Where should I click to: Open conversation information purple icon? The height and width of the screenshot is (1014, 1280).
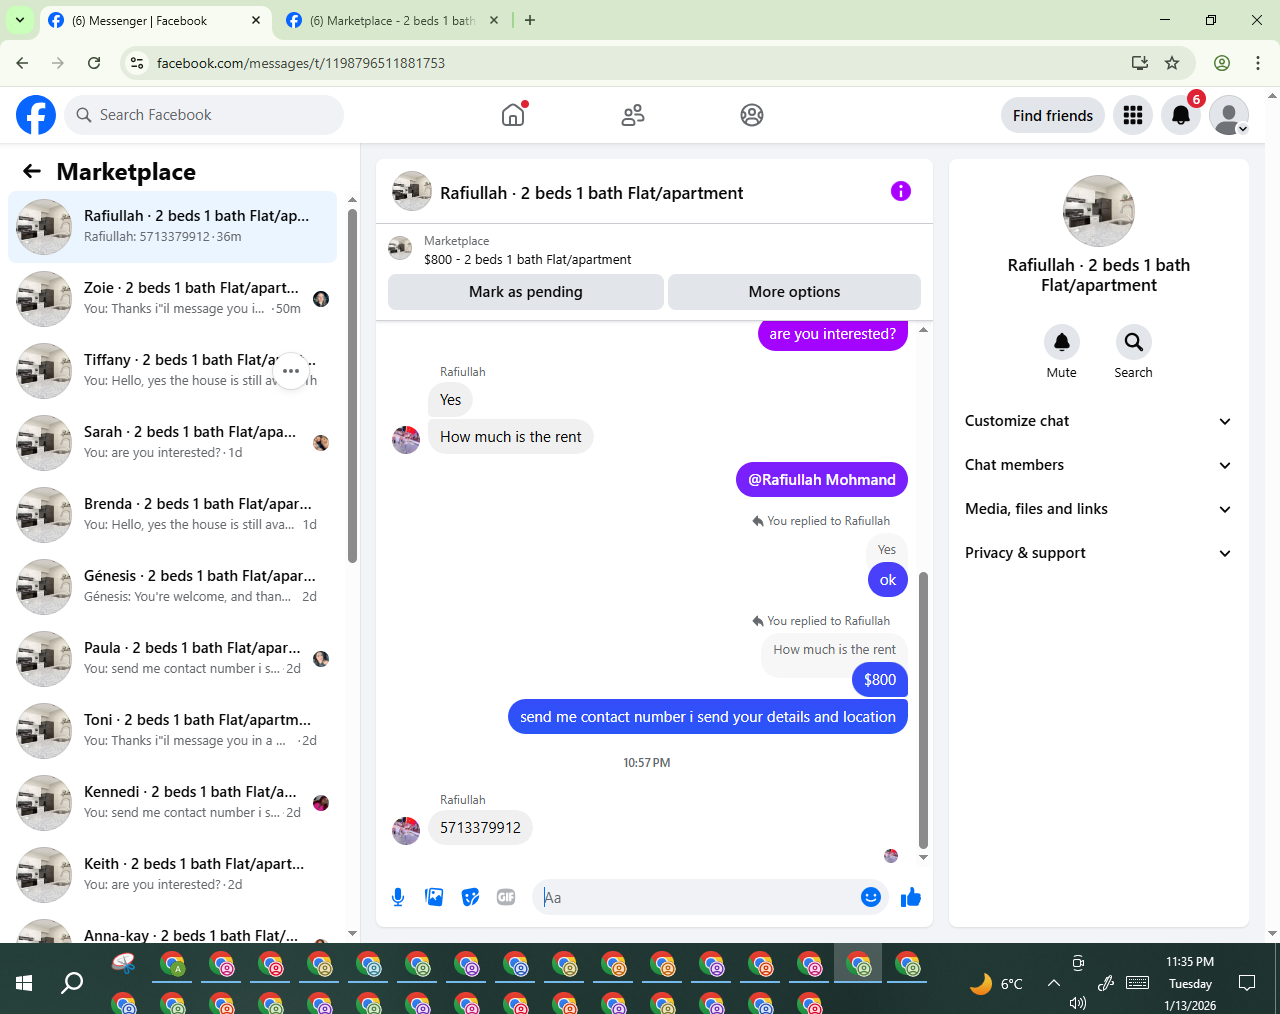click(x=901, y=191)
